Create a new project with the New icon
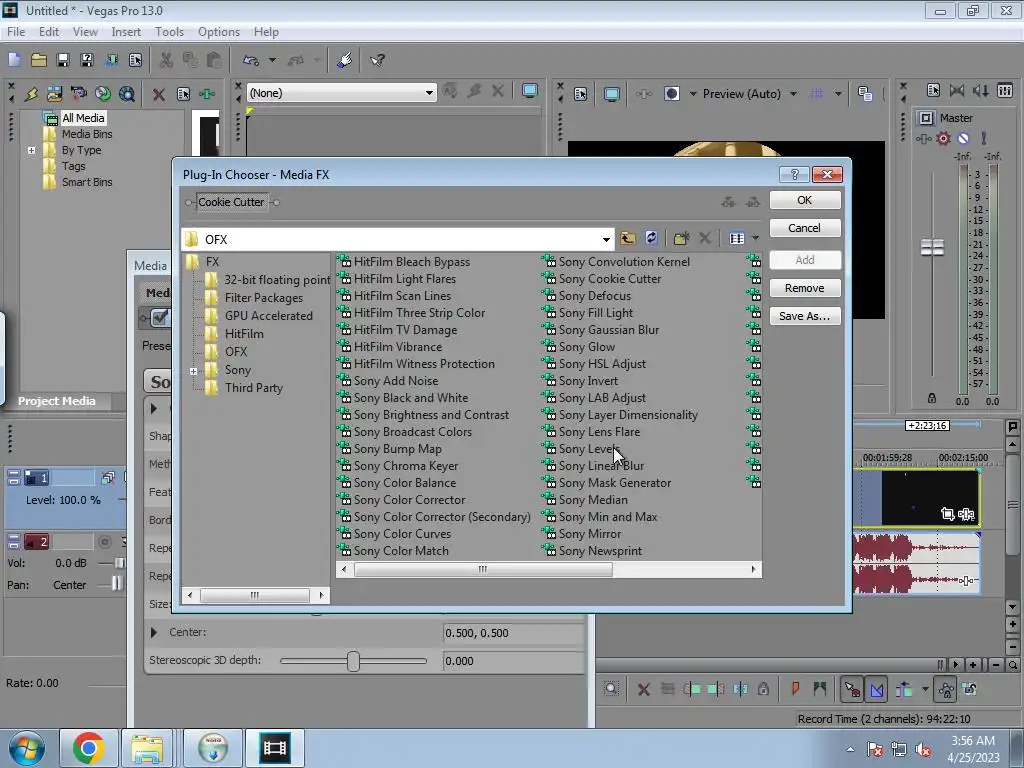The image size is (1024, 768). coord(14,60)
